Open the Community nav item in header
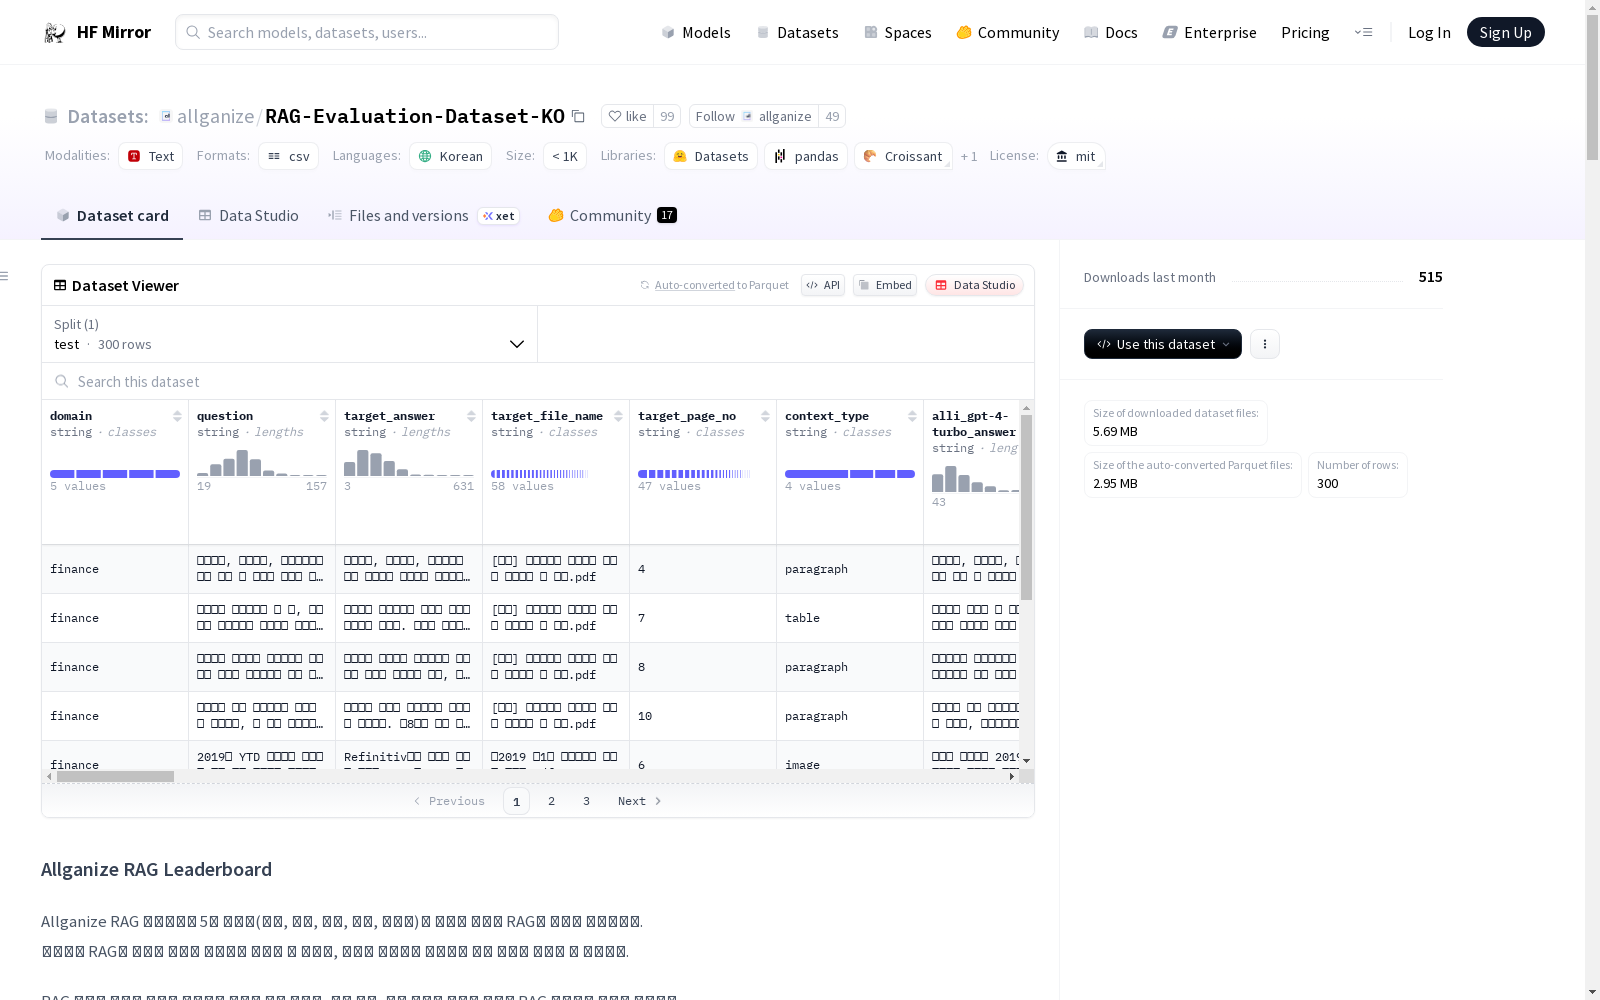Image resolution: width=1600 pixels, height=1000 pixels. click(x=1008, y=32)
